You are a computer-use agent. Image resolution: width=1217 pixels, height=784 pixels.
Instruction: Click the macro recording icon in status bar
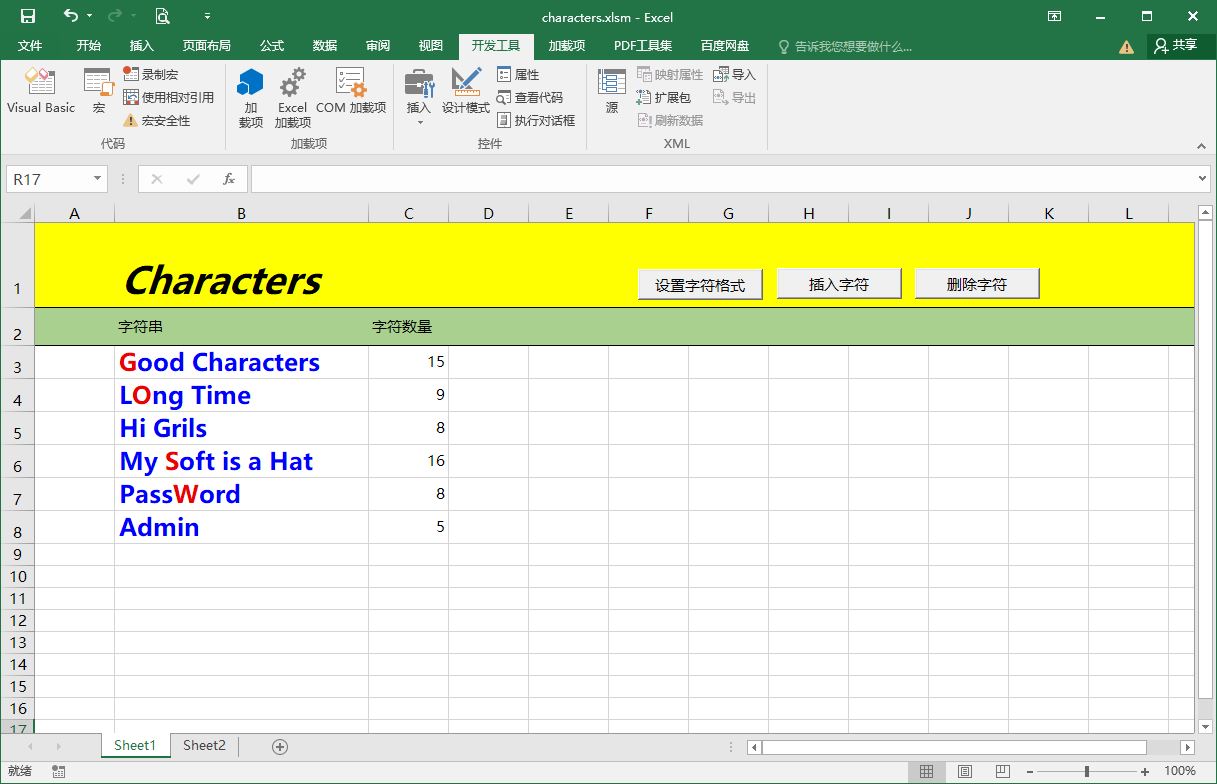tap(59, 771)
